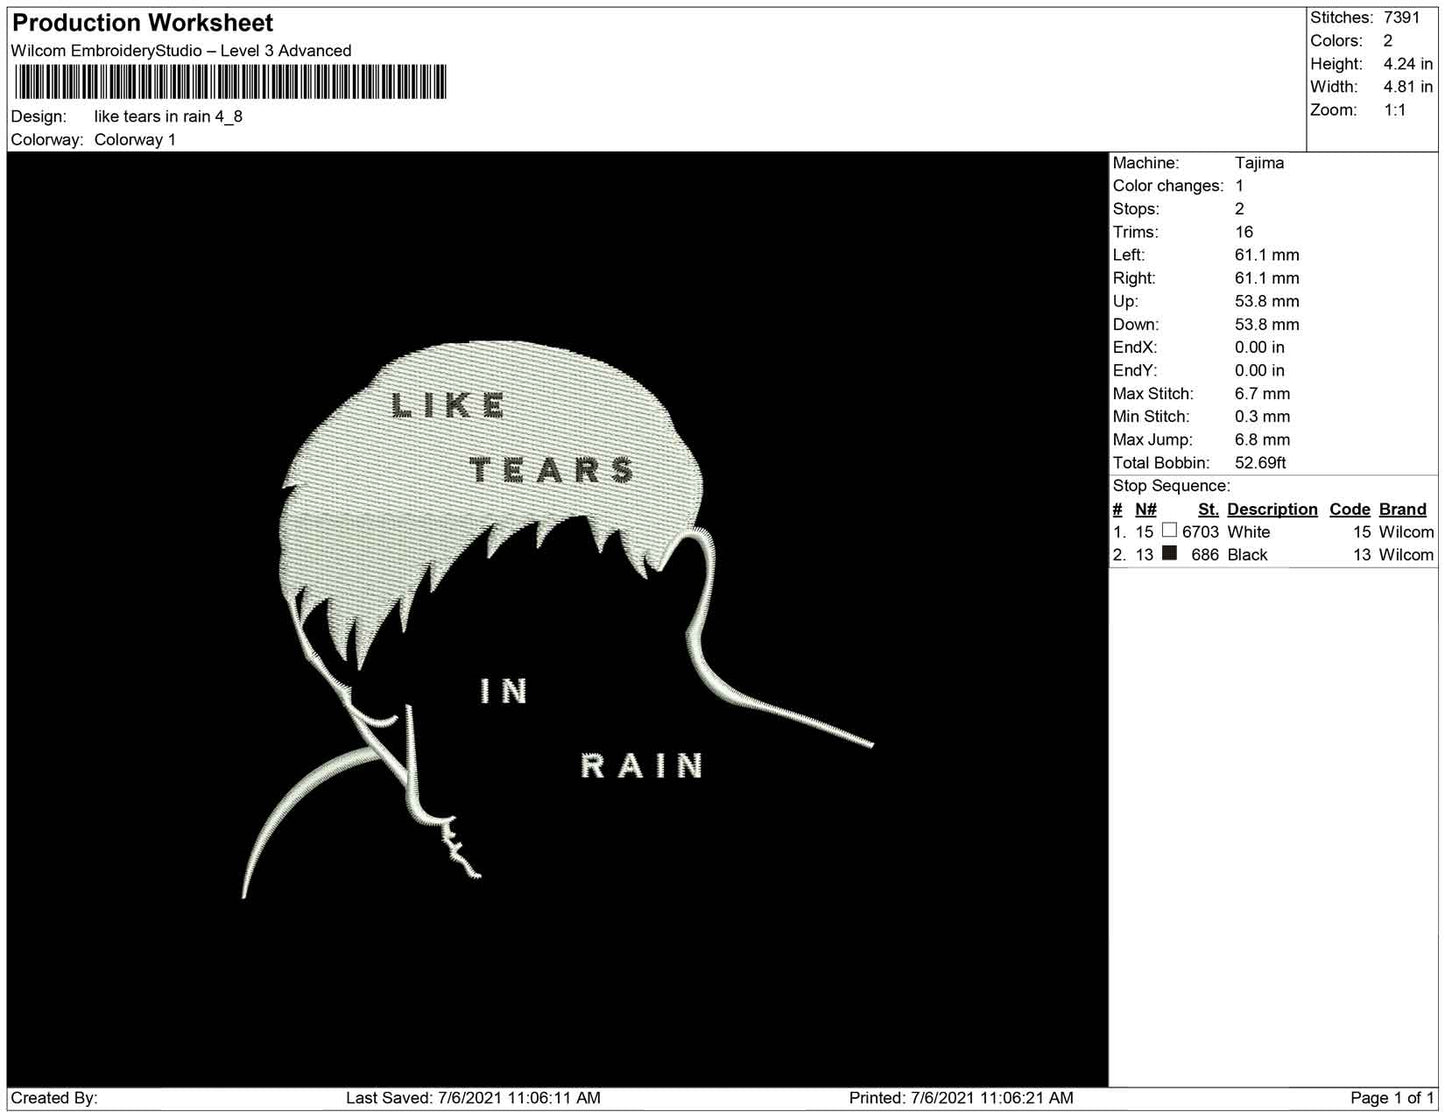Click the Zoom value "1:1"
1445x1112 pixels.
1395,110
